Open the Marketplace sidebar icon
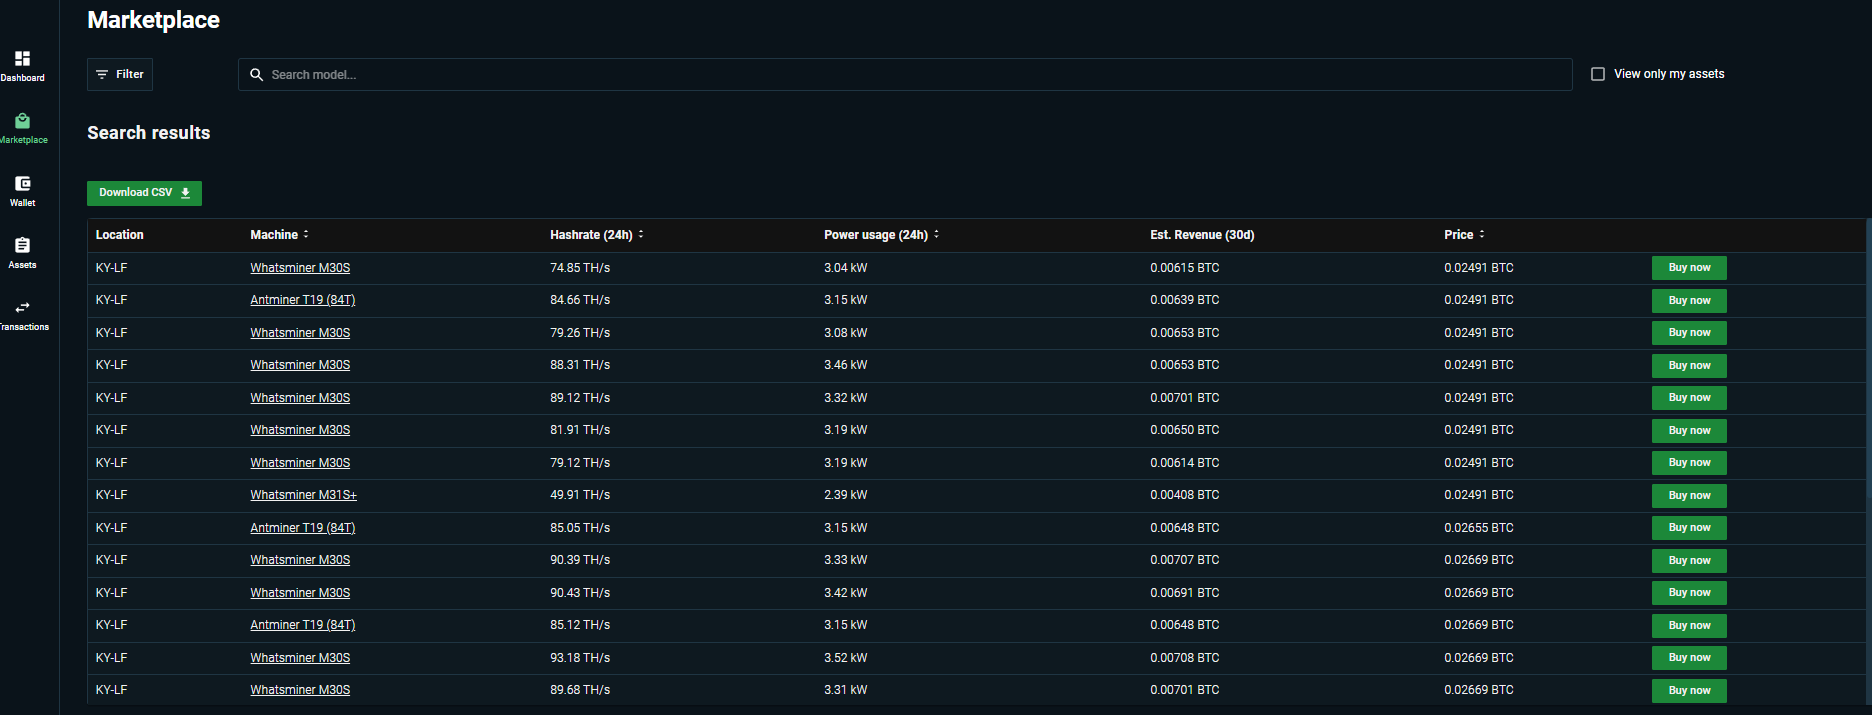1872x715 pixels. click(x=22, y=121)
